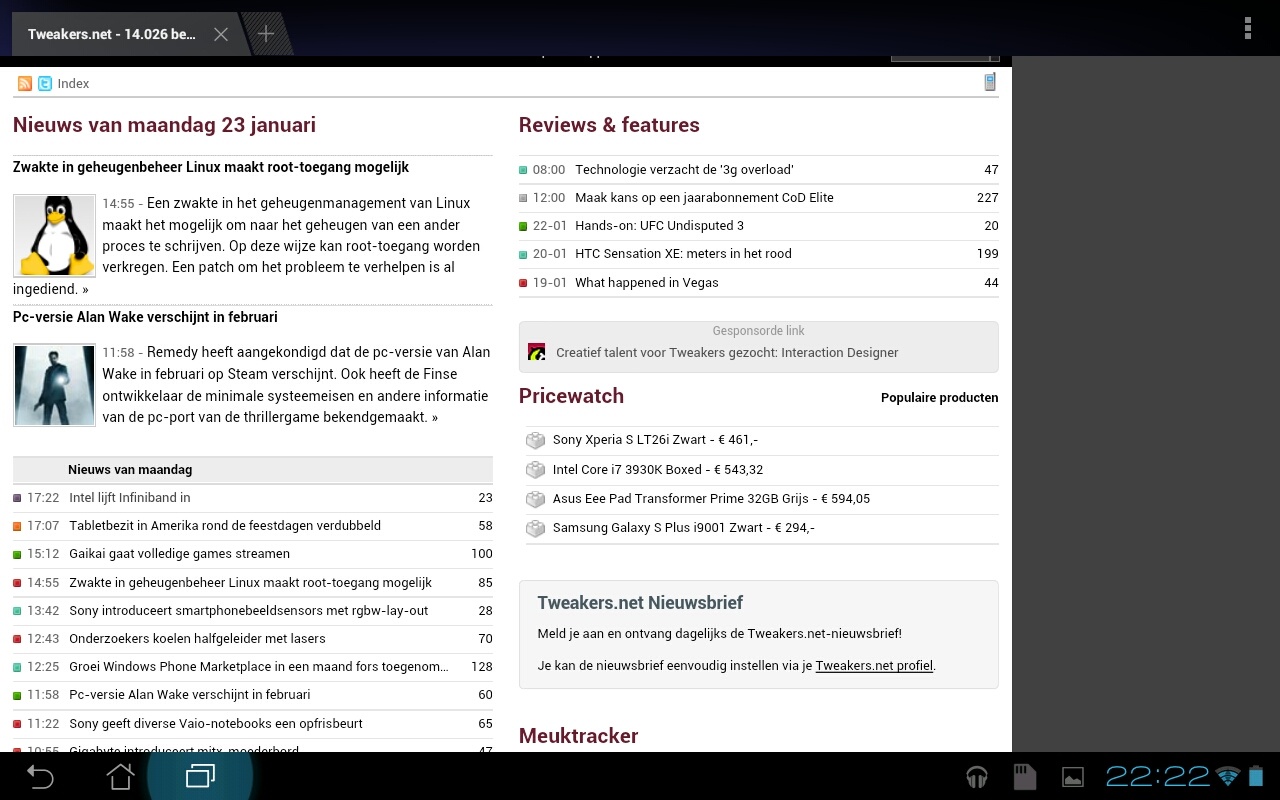Open the Pricewatch heading

(x=571, y=396)
